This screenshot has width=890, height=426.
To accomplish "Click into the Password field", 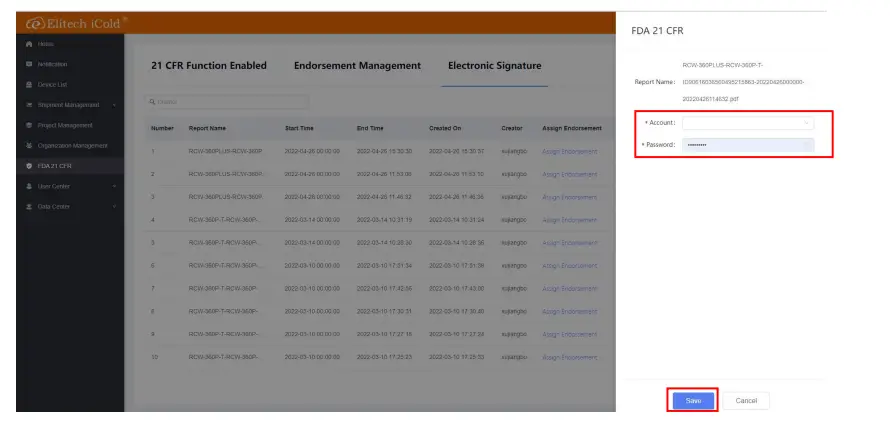I will click(x=748, y=145).
